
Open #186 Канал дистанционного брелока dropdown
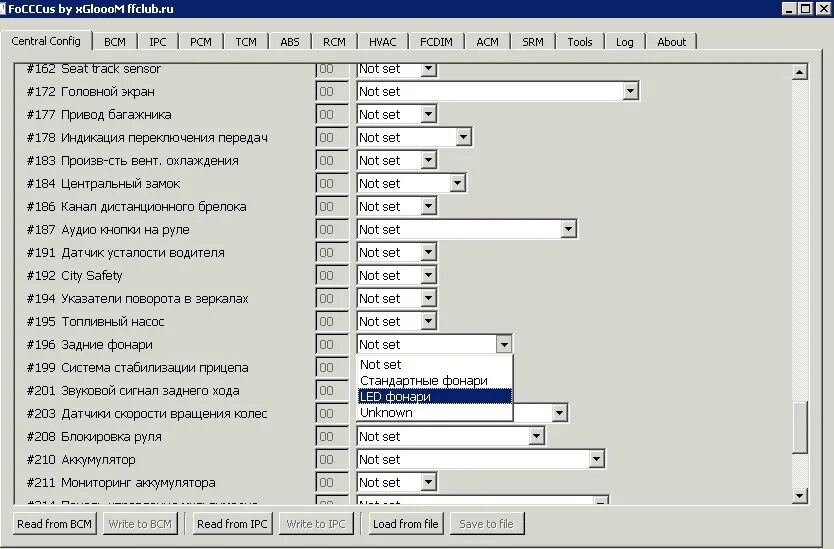click(429, 206)
